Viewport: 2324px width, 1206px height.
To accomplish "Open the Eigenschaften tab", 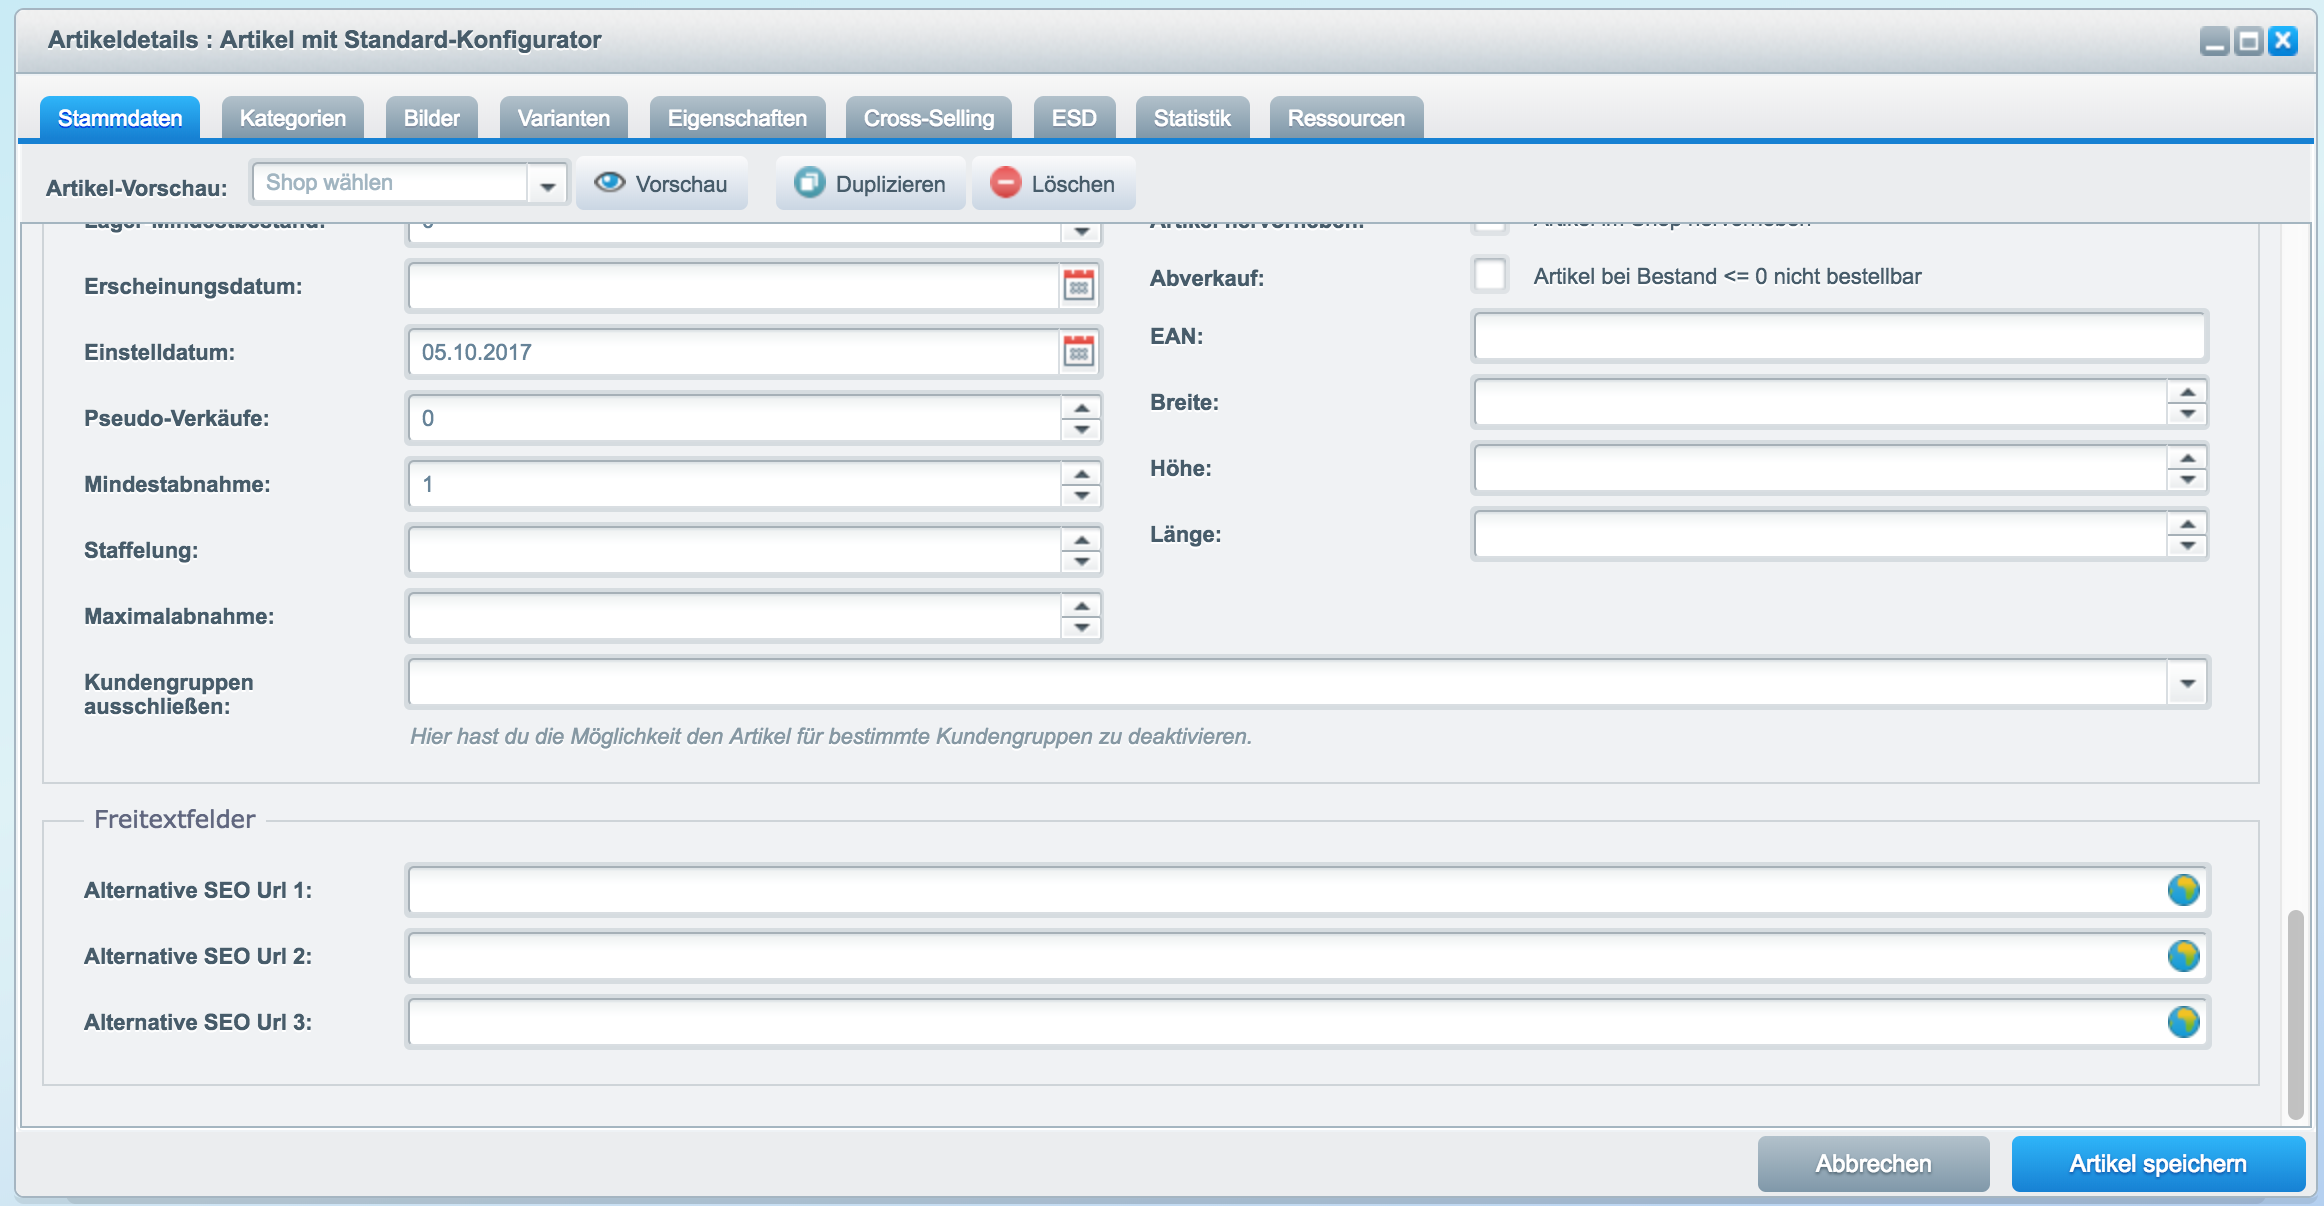I will pos(738,118).
